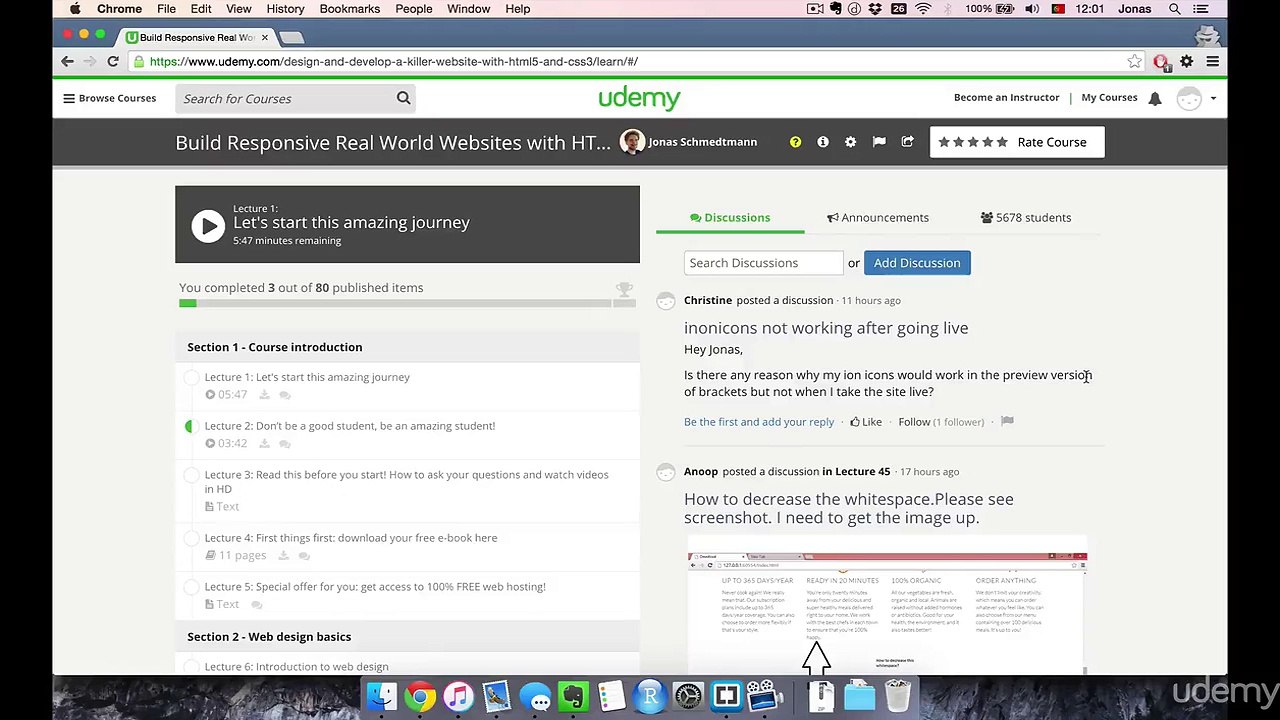This screenshot has height=720, width=1280.
Task: Open the course settings gear icon
Action: click(850, 142)
